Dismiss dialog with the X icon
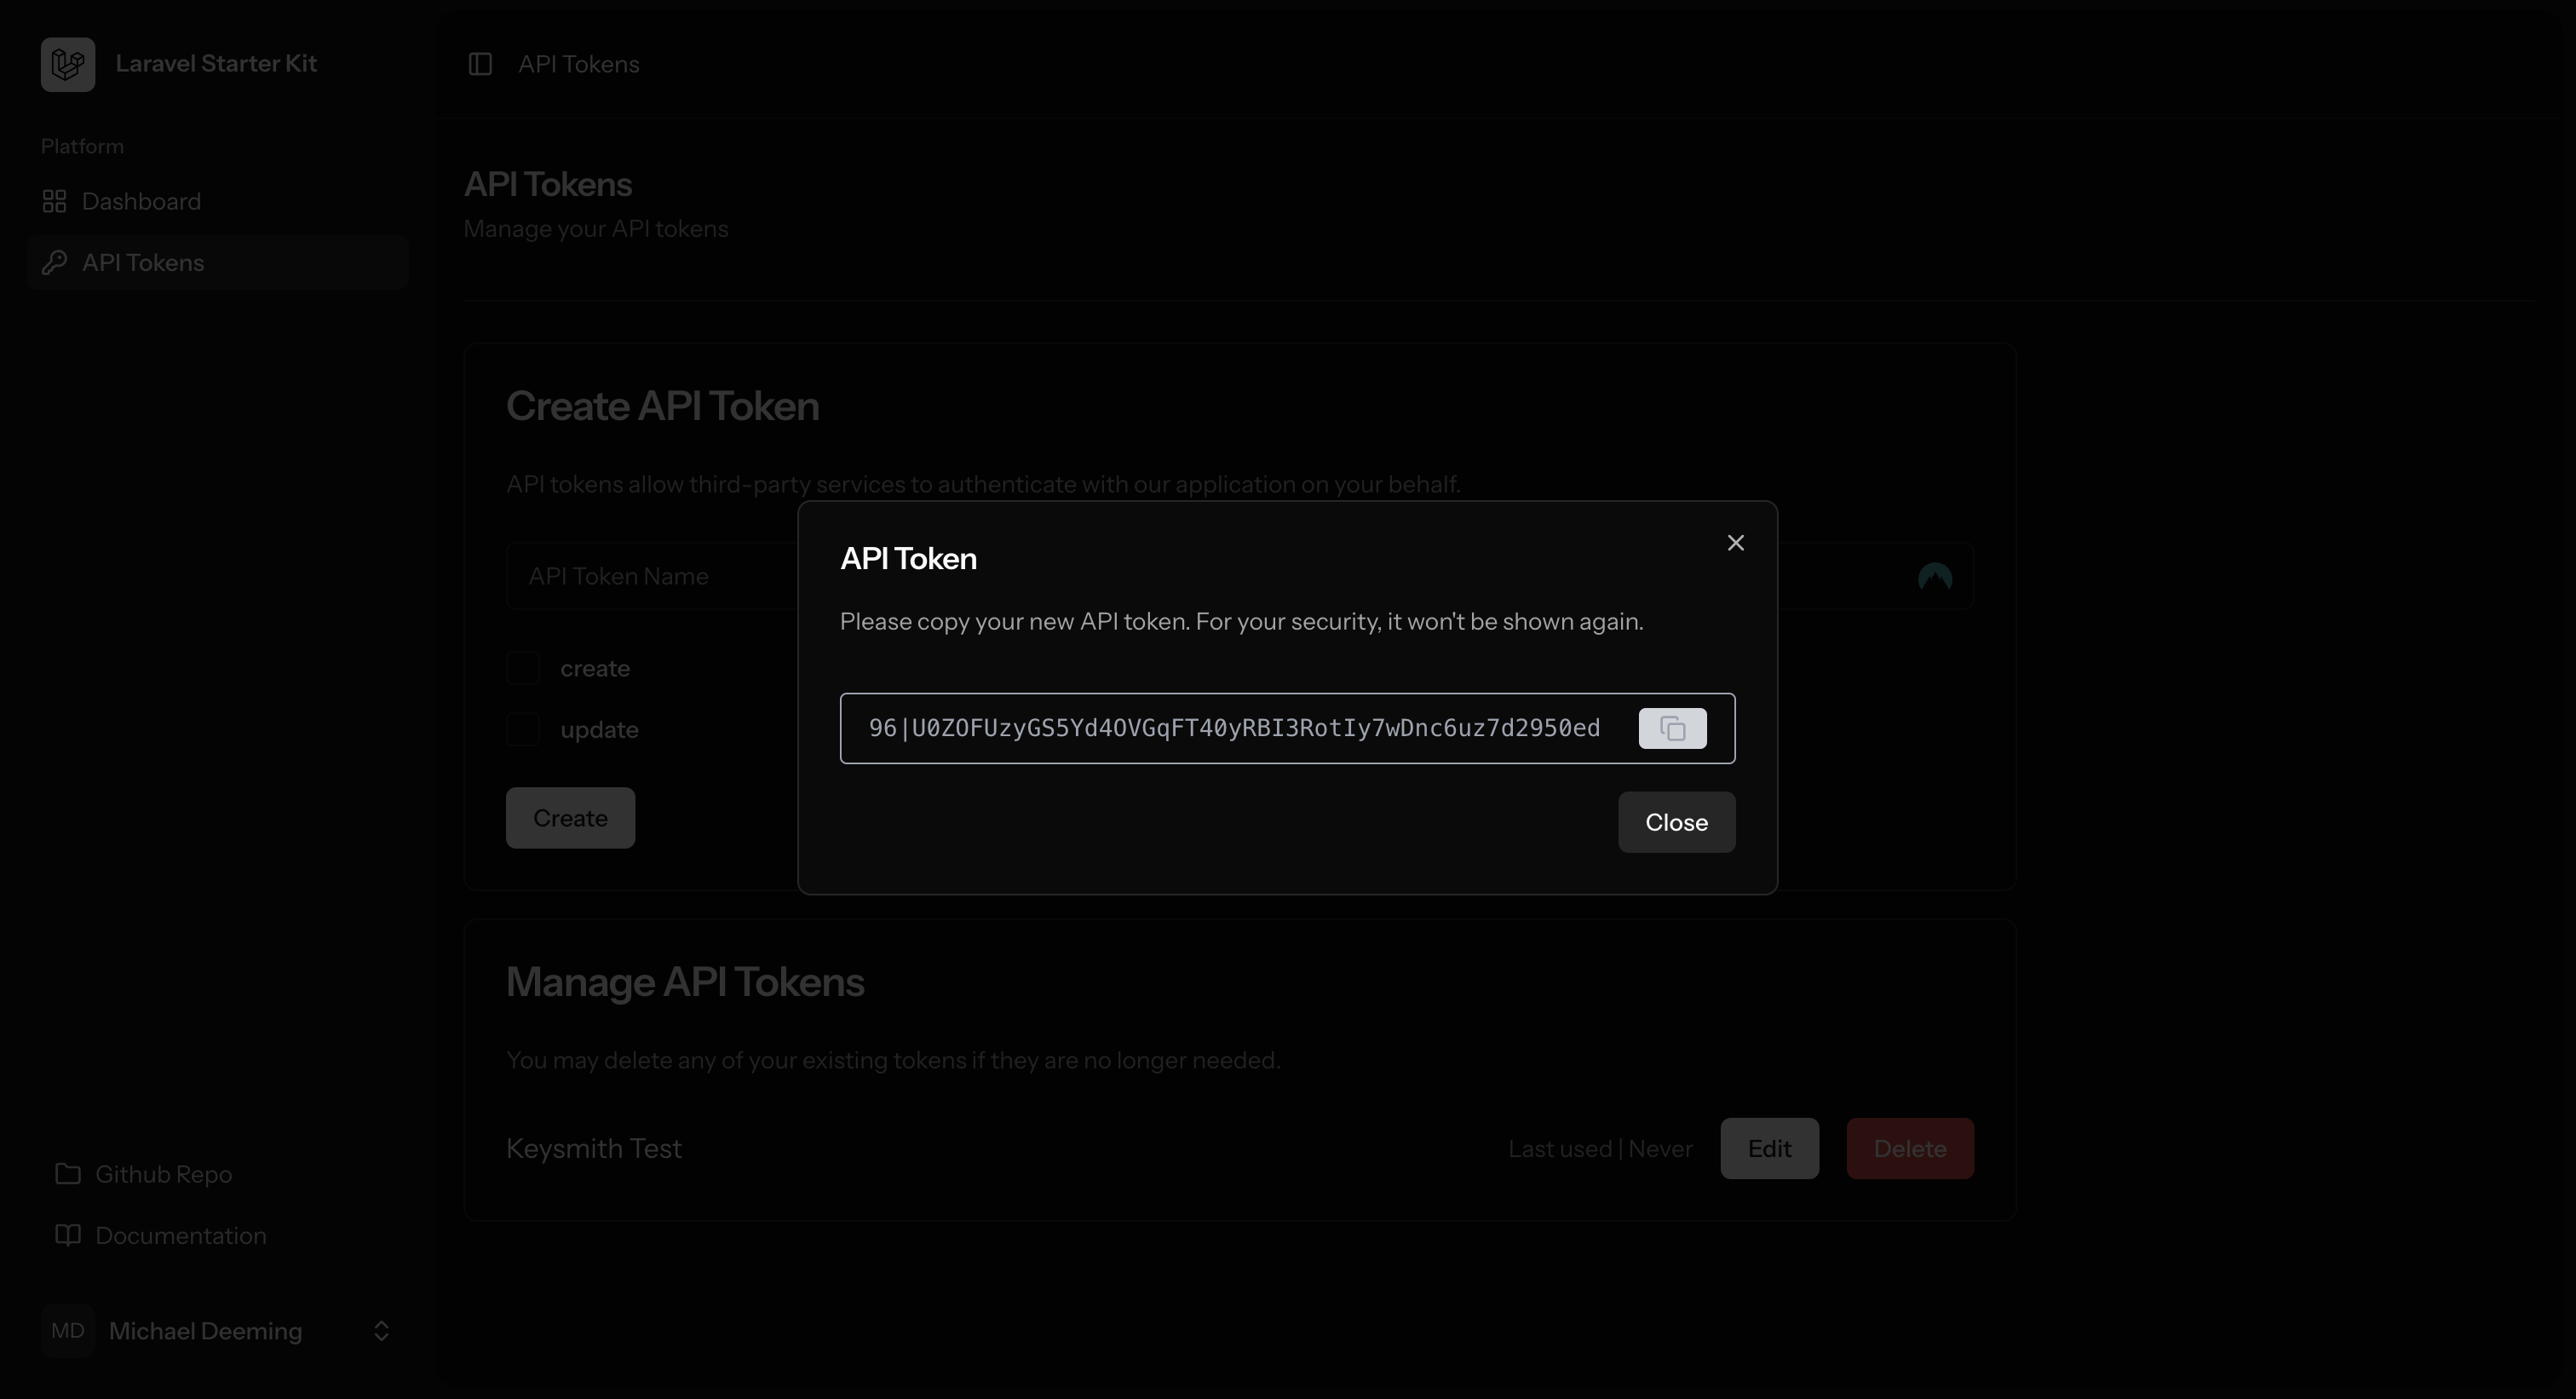 click(1735, 543)
